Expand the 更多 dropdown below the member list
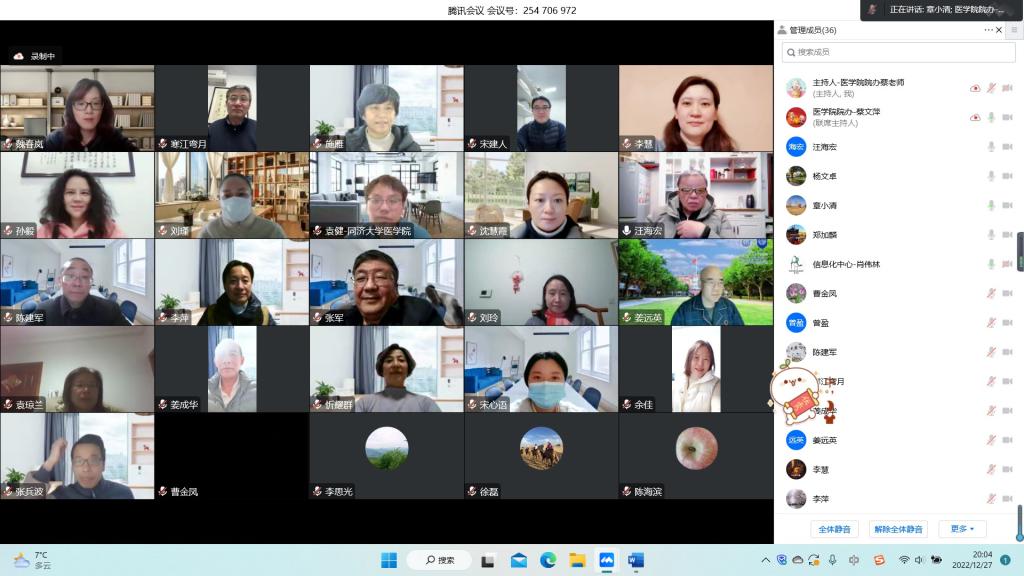 click(963, 529)
